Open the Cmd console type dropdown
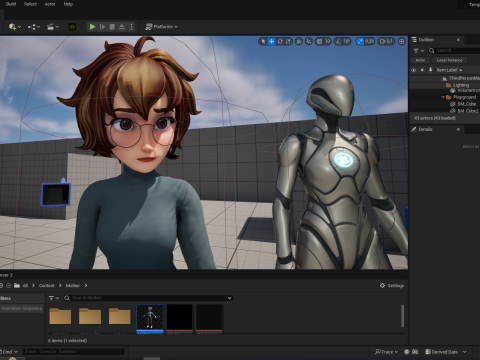This screenshot has width=480, height=360. 9,352
